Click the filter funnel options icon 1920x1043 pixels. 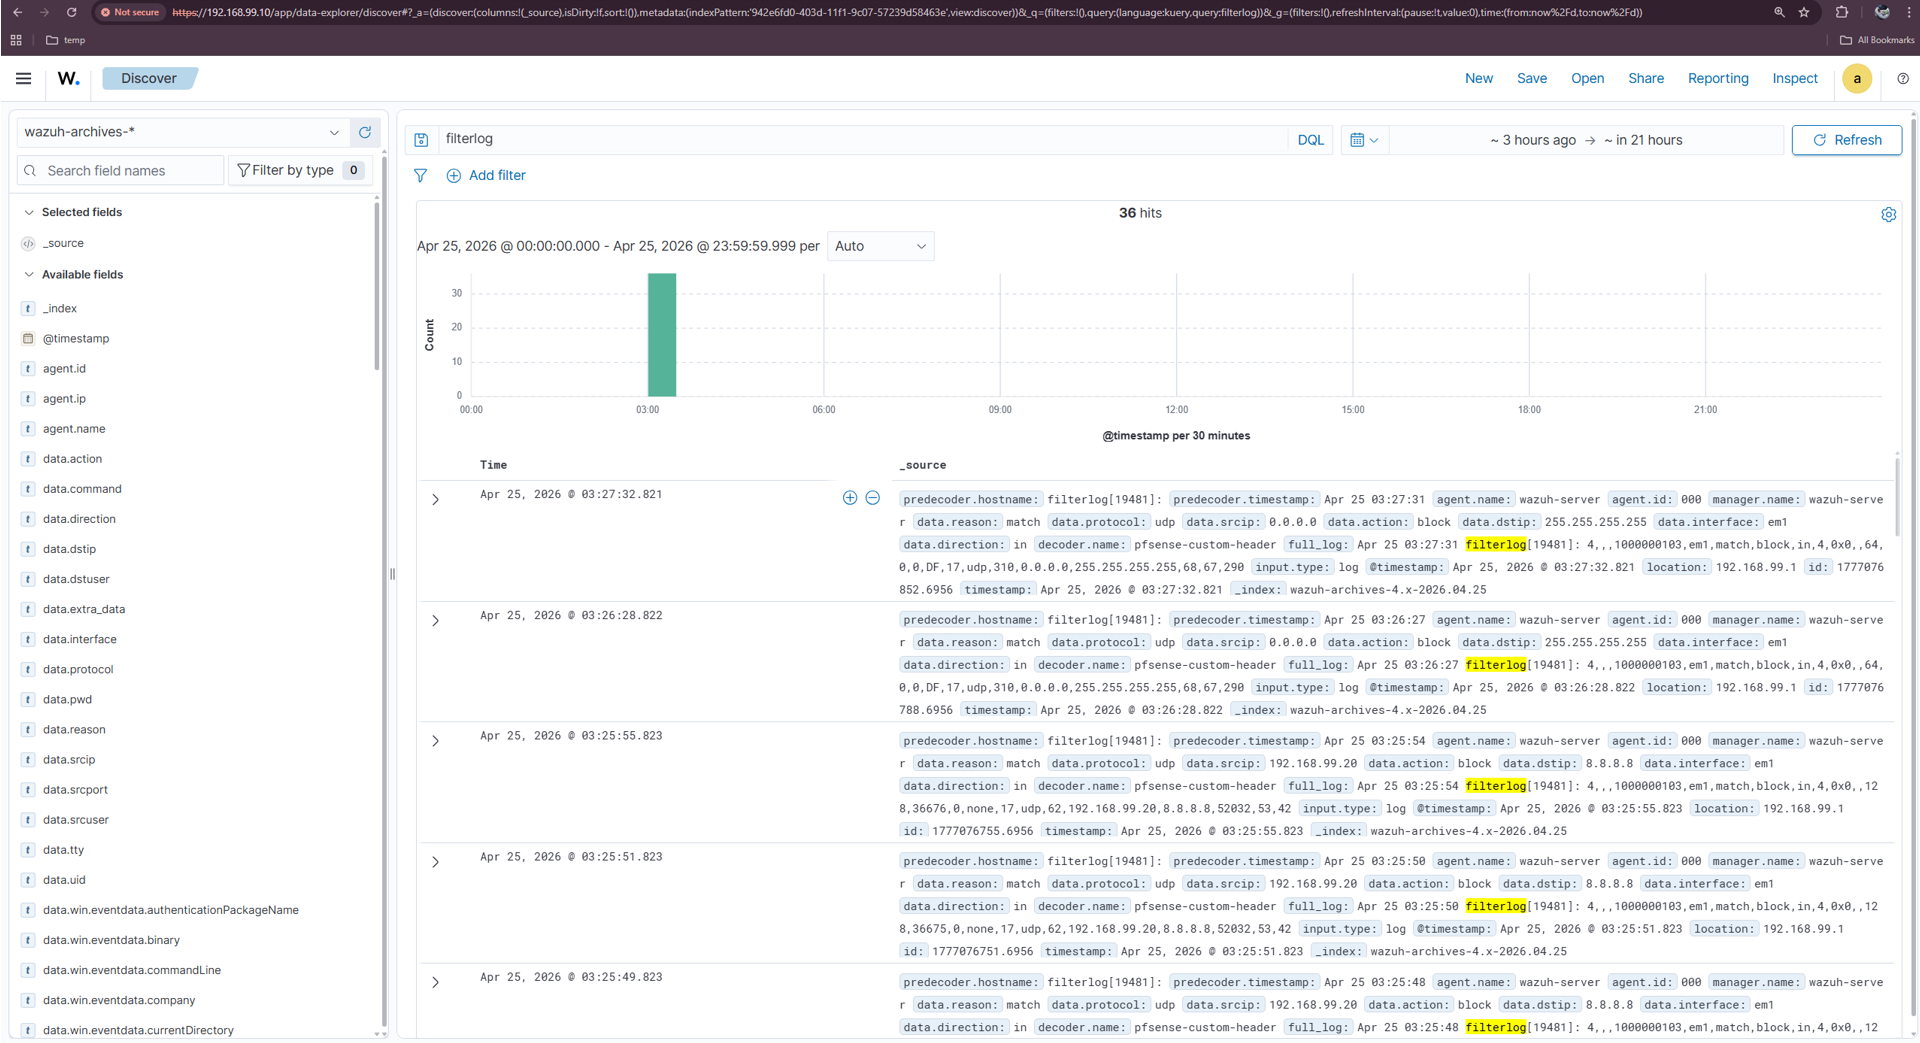pyautogui.click(x=421, y=175)
